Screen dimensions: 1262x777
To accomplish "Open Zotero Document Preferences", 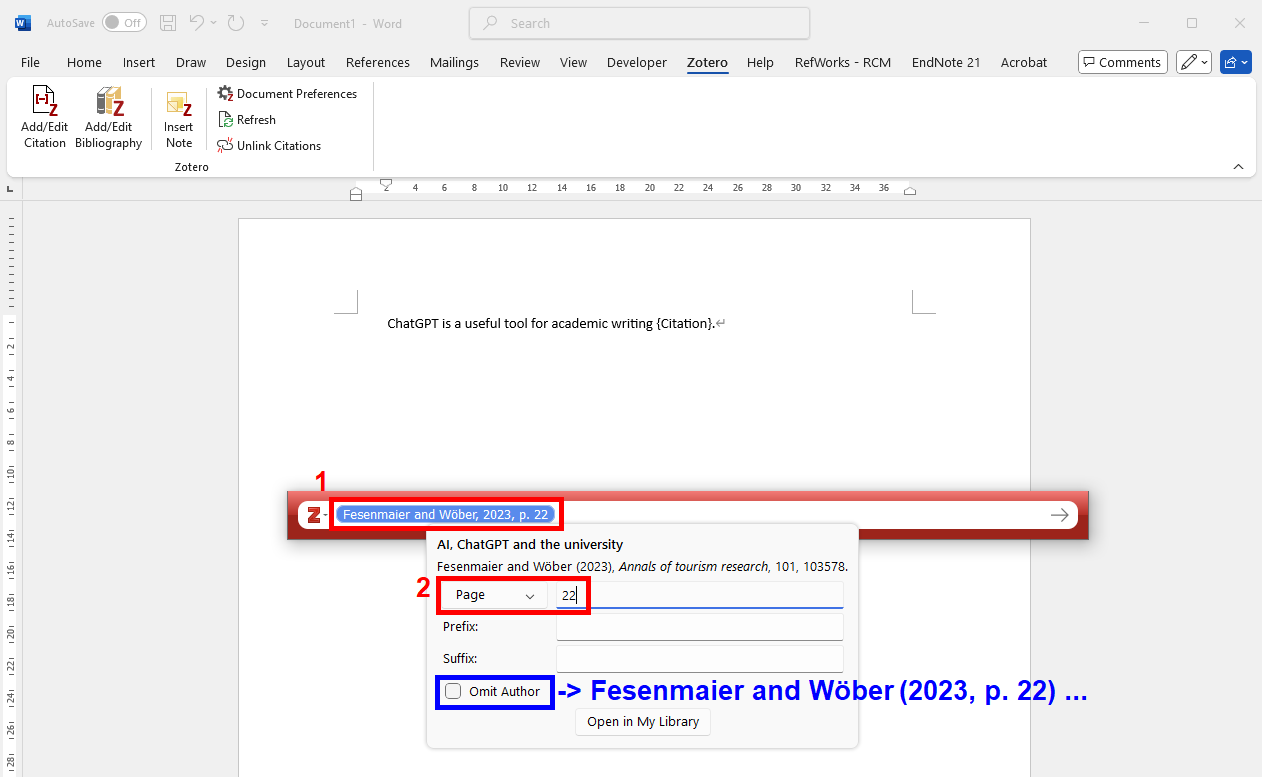I will click(x=288, y=94).
